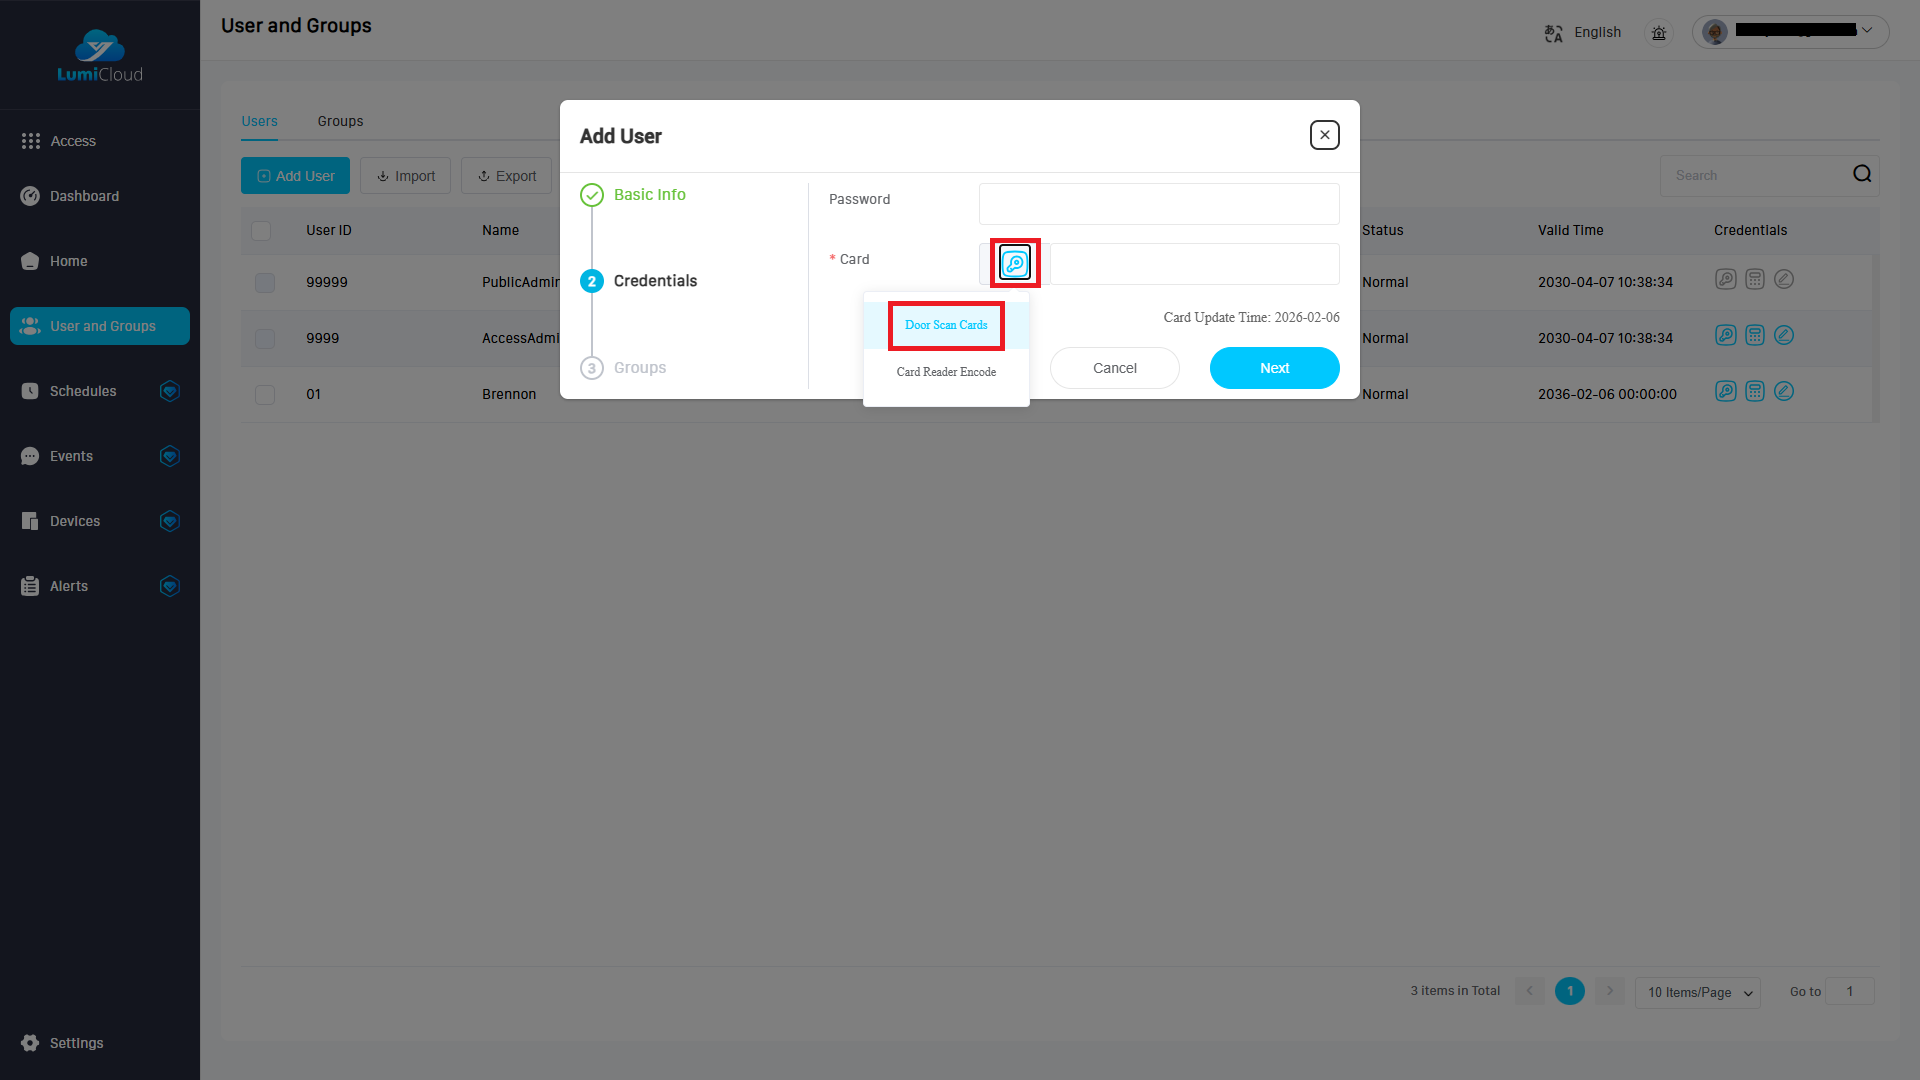Toggle the select-all checkbox in table header
Screen dimensions: 1920x1080
pyautogui.click(x=261, y=231)
